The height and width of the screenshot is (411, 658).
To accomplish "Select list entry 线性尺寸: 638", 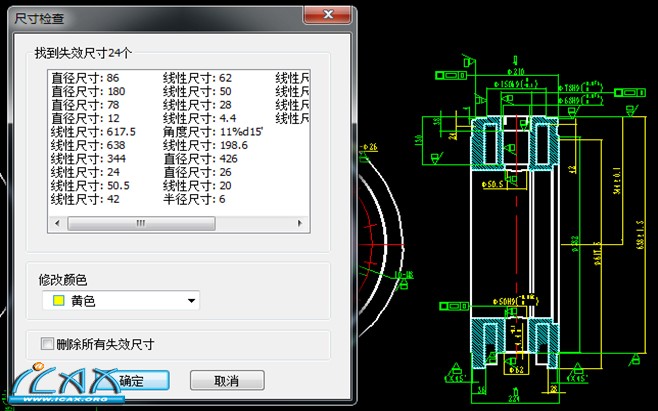I will tap(88, 146).
